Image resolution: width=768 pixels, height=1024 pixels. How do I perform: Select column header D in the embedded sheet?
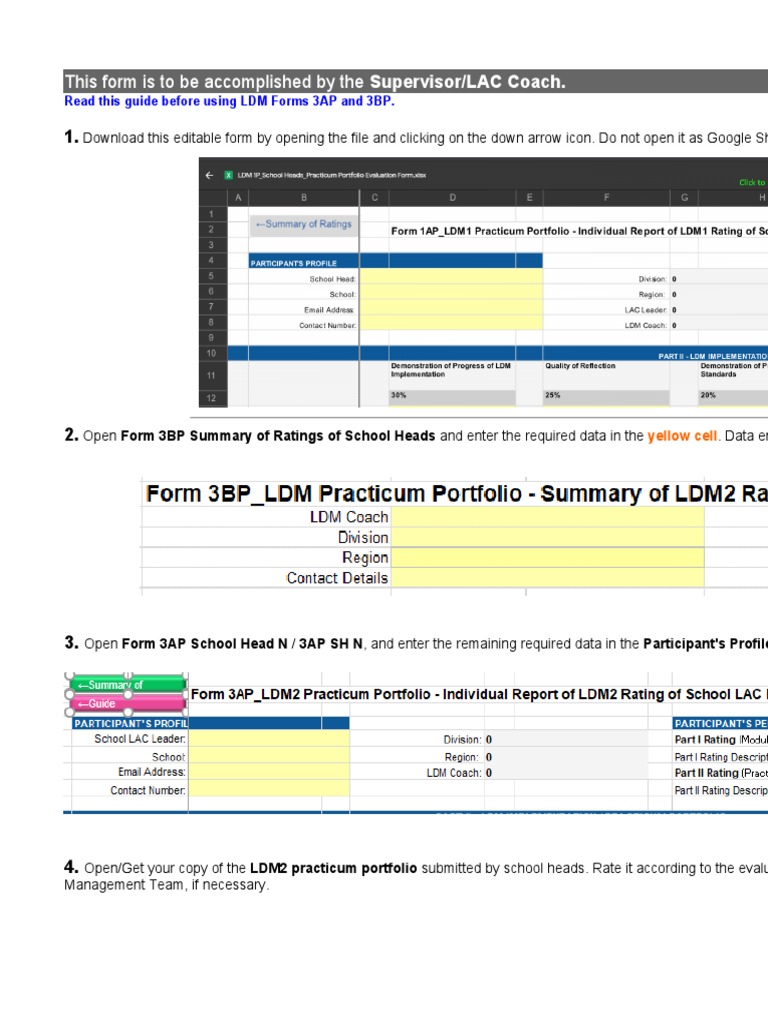click(x=453, y=197)
